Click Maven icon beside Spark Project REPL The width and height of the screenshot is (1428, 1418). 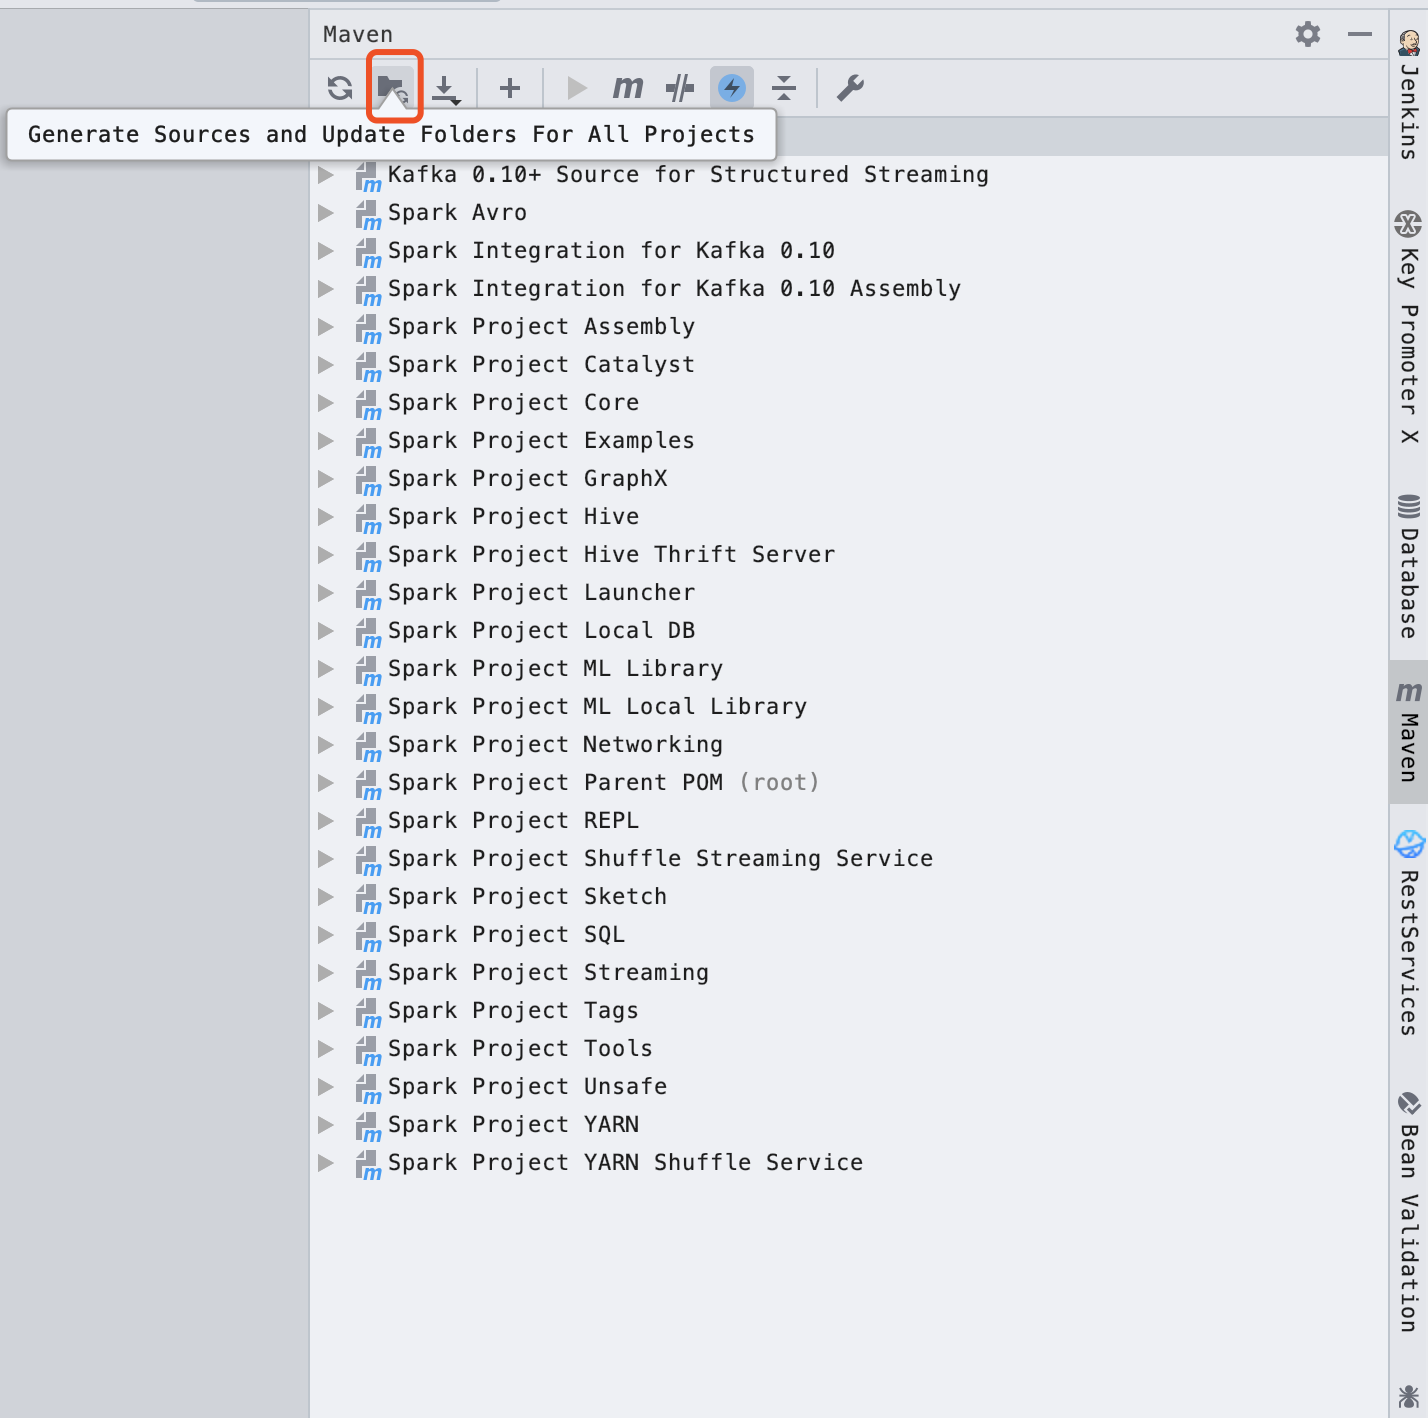[368, 822]
